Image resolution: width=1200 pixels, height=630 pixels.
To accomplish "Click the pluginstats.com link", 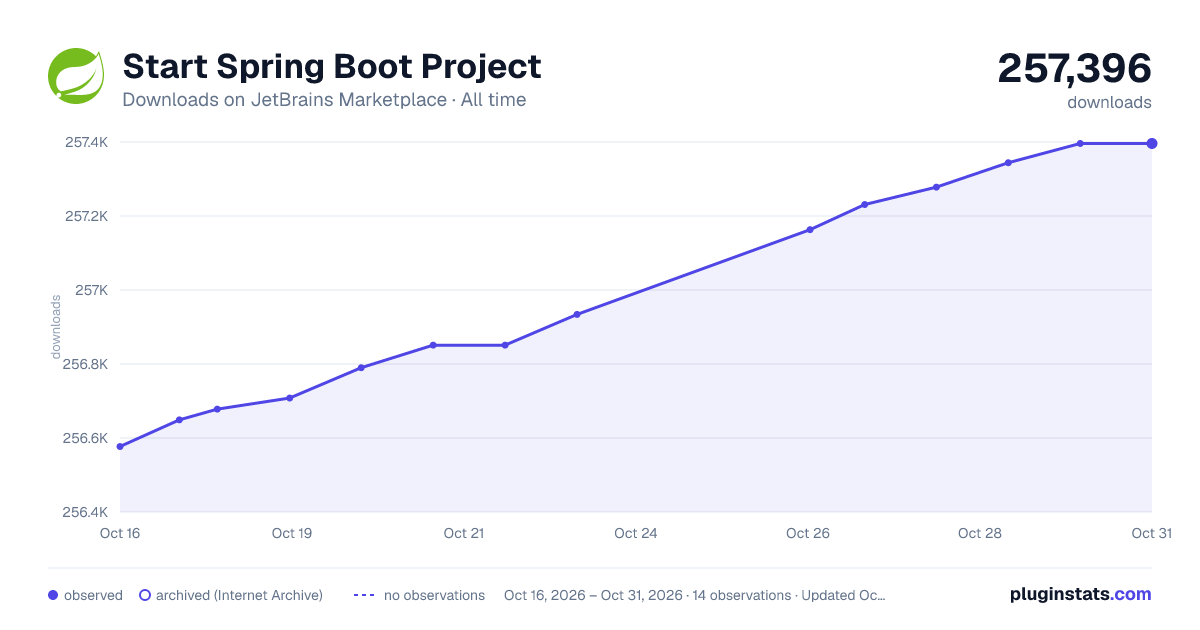I will coord(1081,594).
